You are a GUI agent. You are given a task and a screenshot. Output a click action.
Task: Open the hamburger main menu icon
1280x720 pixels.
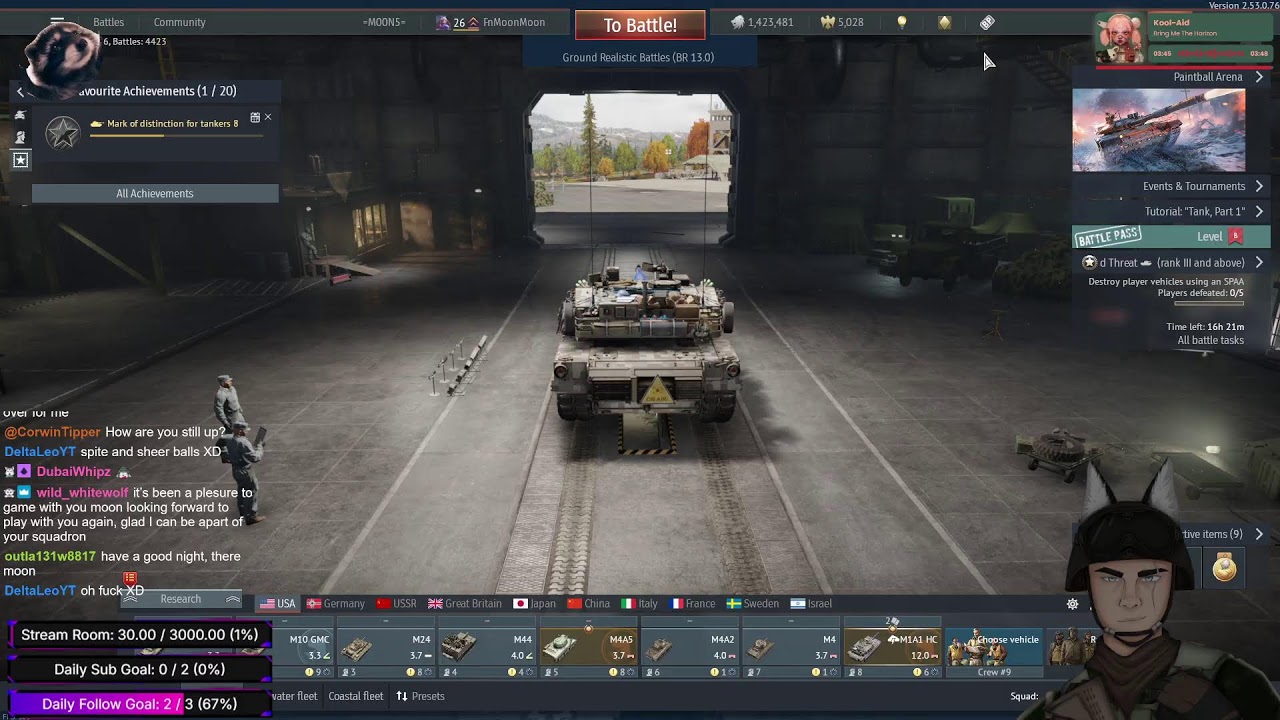57,20
